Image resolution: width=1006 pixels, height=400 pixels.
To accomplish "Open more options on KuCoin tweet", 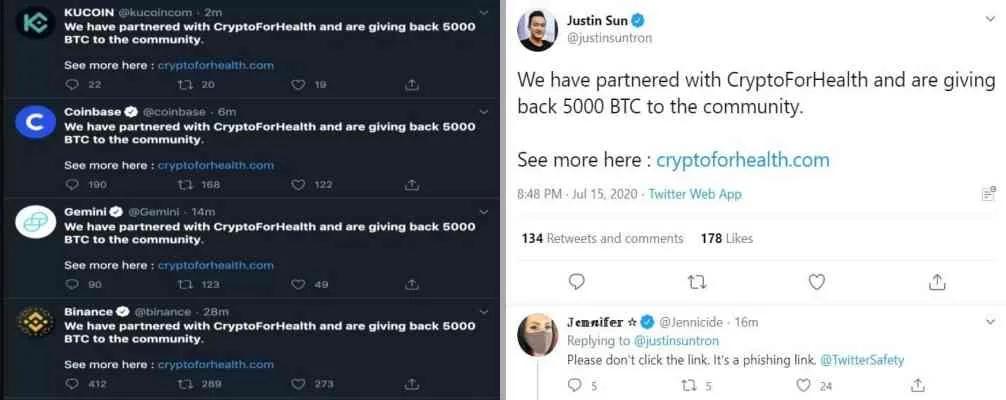I will pyautogui.click(x=484, y=12).
